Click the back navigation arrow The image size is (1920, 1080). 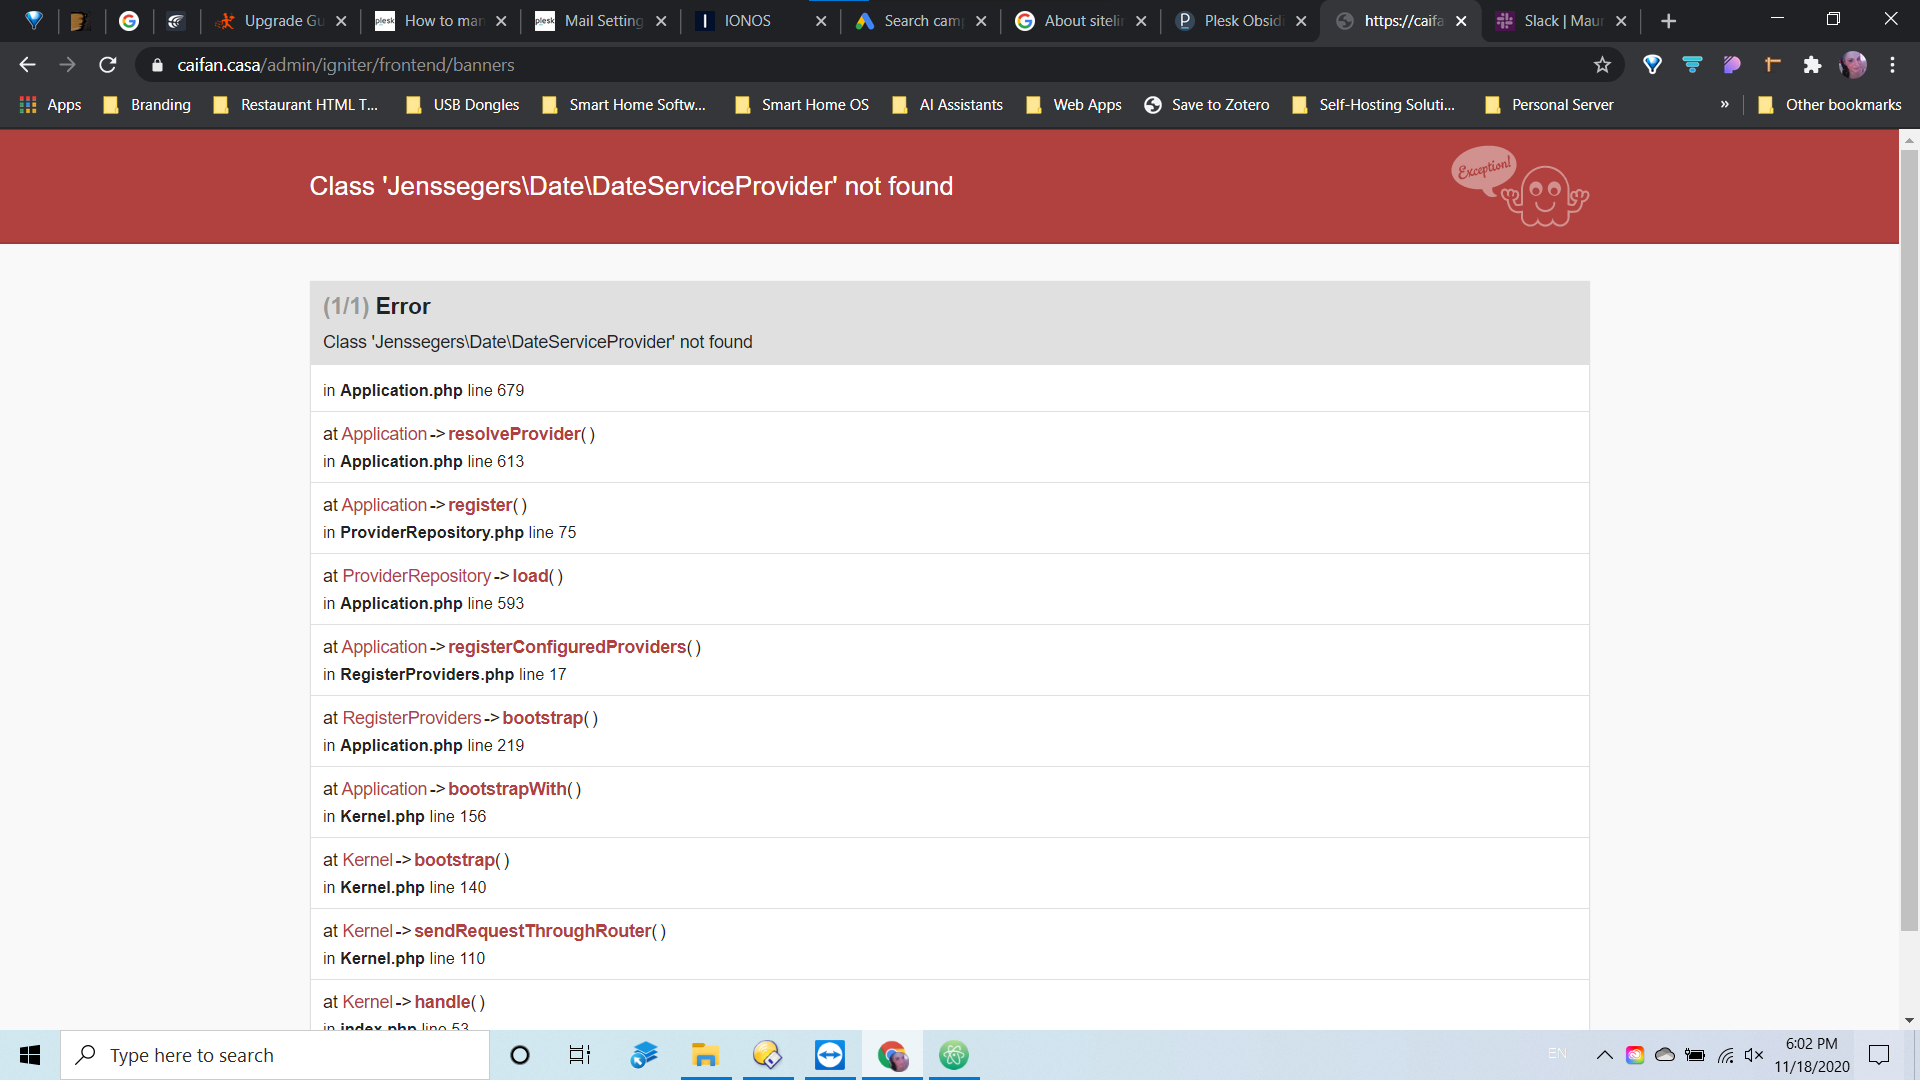pos(26,65)
